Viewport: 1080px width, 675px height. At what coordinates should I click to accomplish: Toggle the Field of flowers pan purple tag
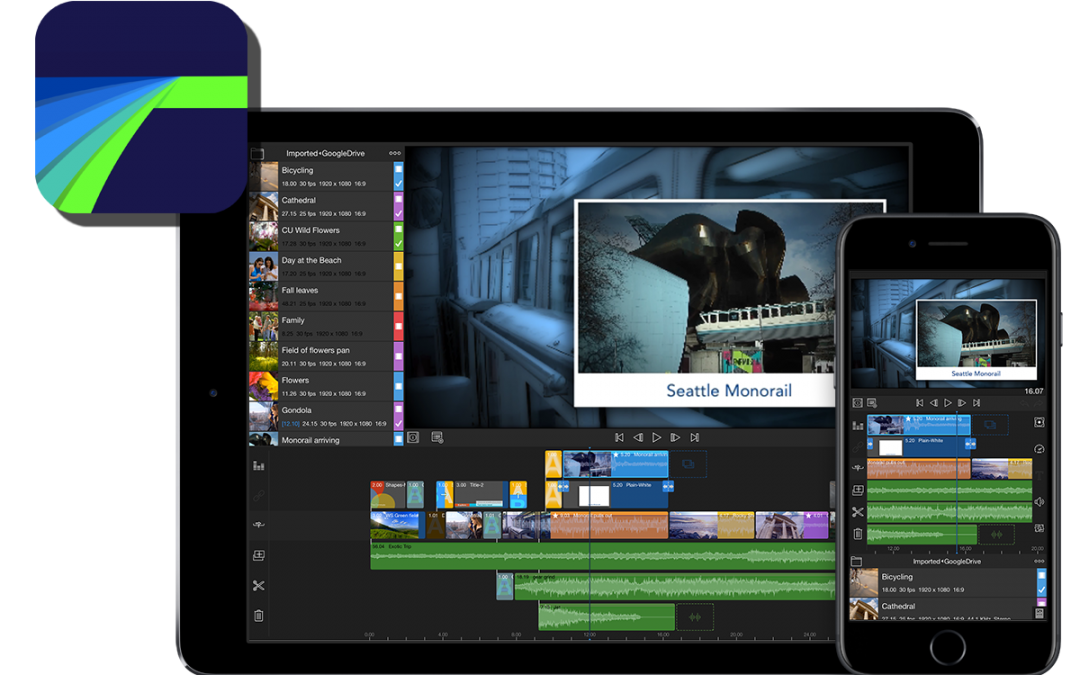(398, 356)
